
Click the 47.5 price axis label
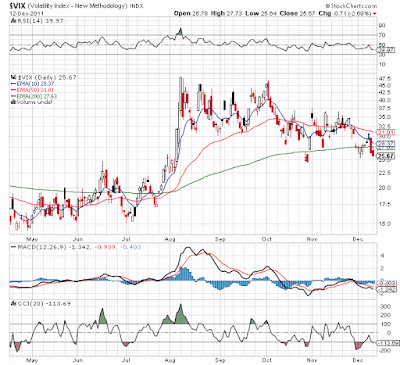coord(386,79)
